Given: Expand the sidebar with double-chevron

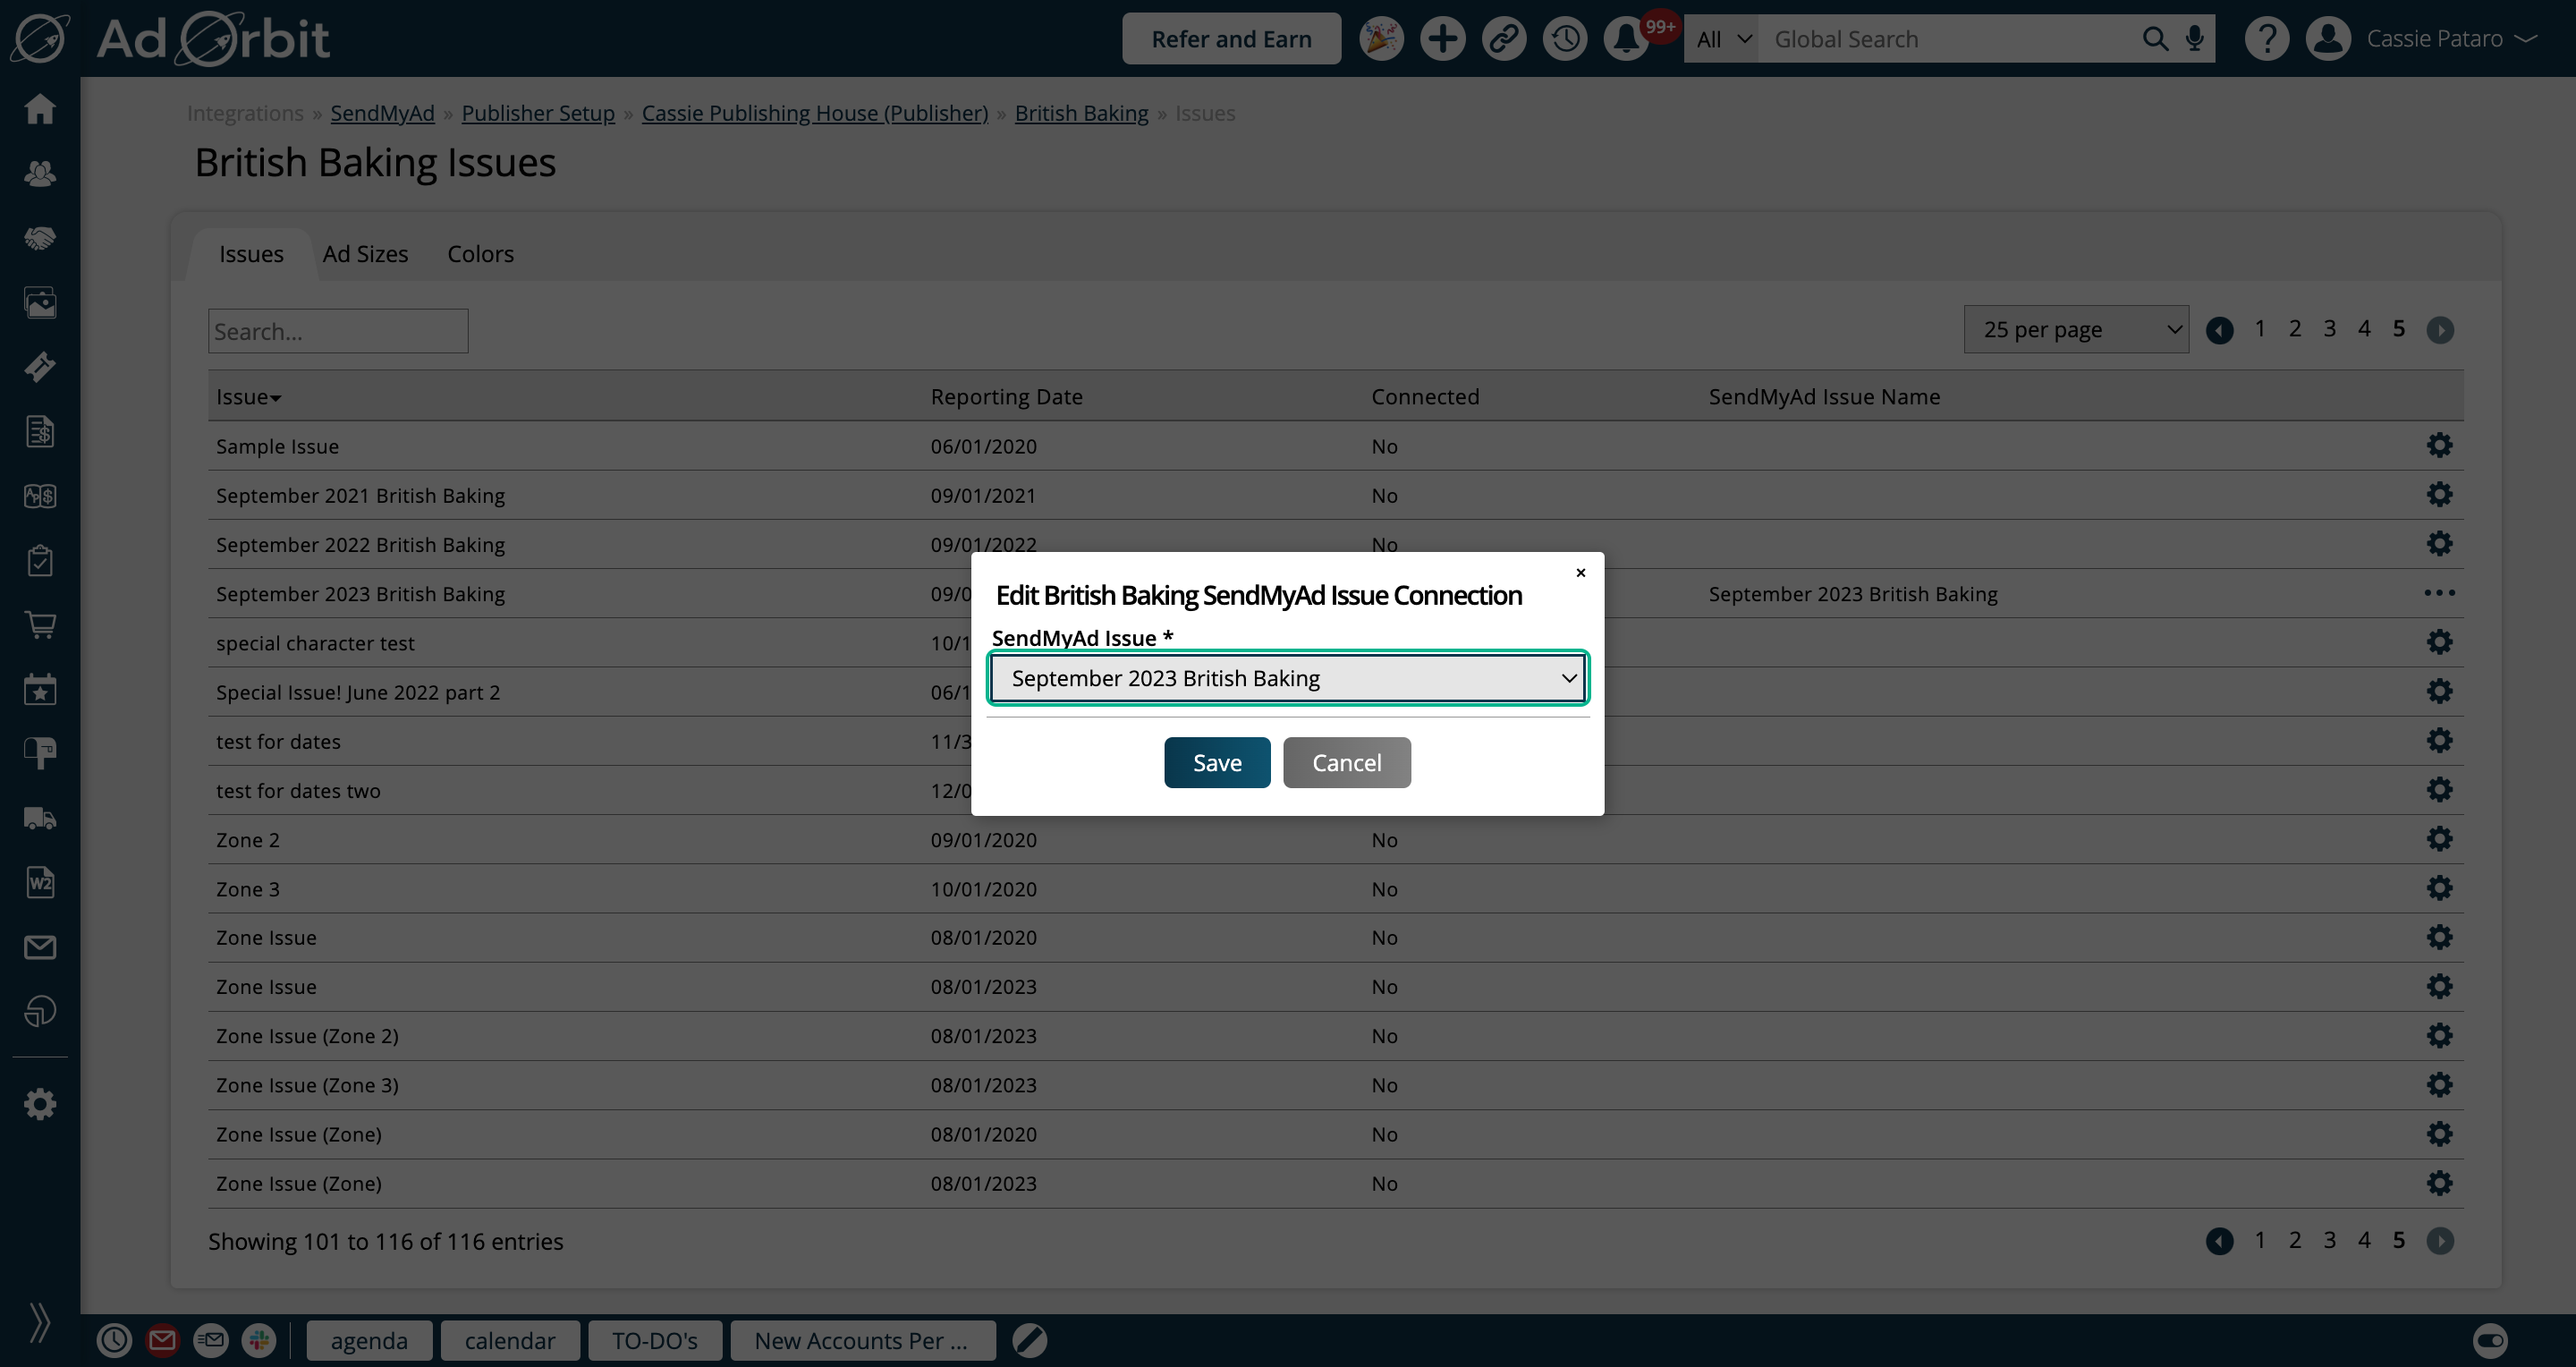Looking at the screenshot, I should (x=40, y=1322).
